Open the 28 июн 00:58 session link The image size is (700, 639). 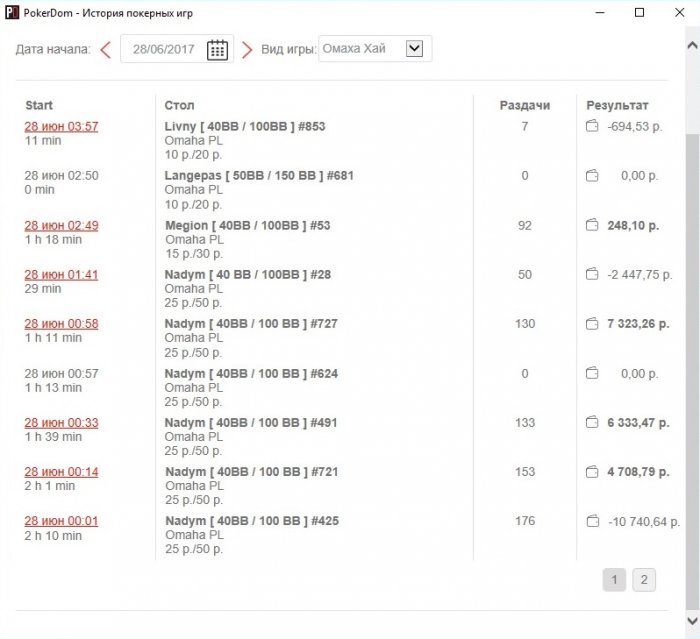tap(61, 323)
